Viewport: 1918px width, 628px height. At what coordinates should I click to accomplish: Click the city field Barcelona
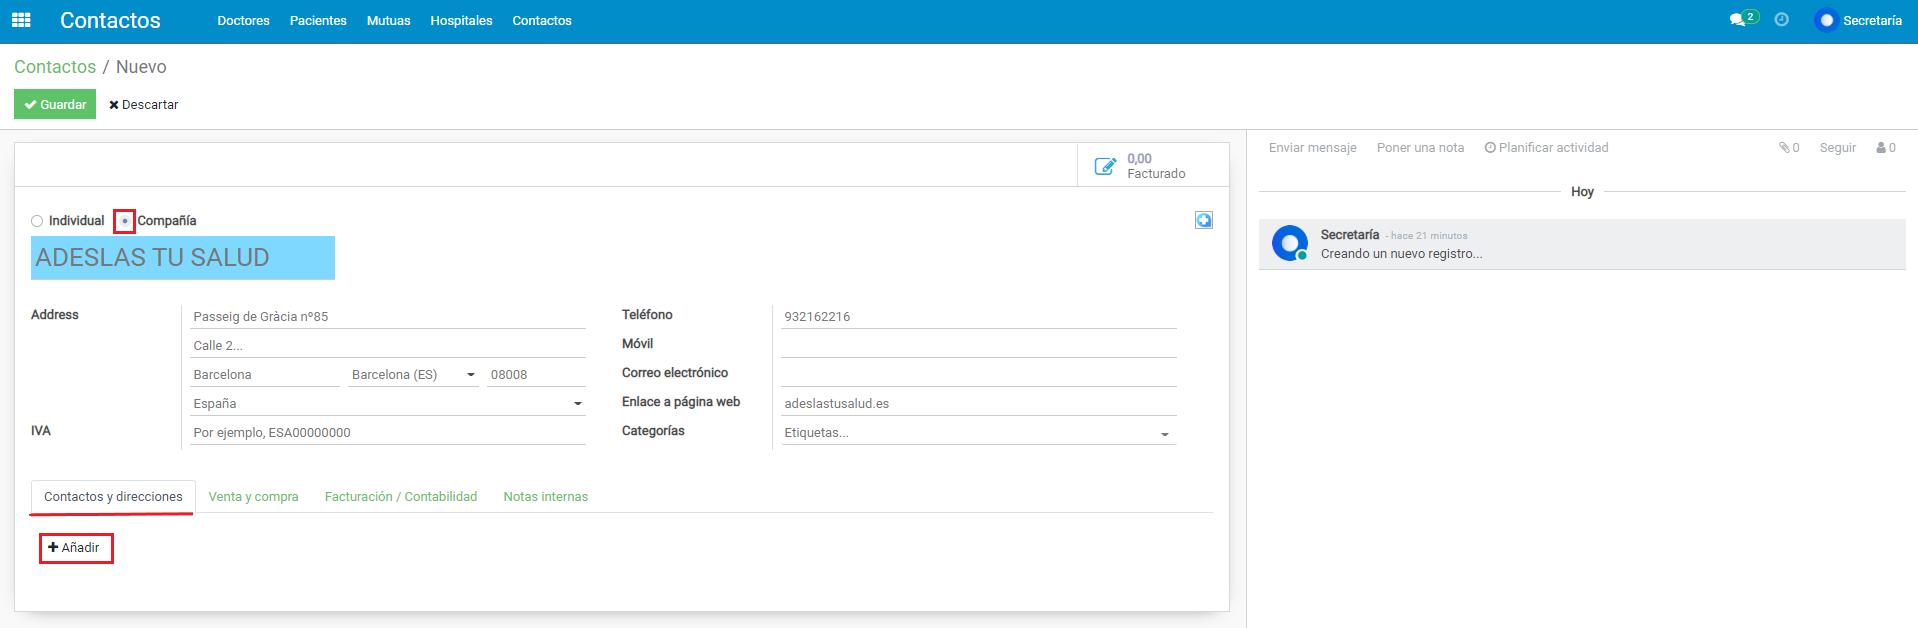click(265, 375)
